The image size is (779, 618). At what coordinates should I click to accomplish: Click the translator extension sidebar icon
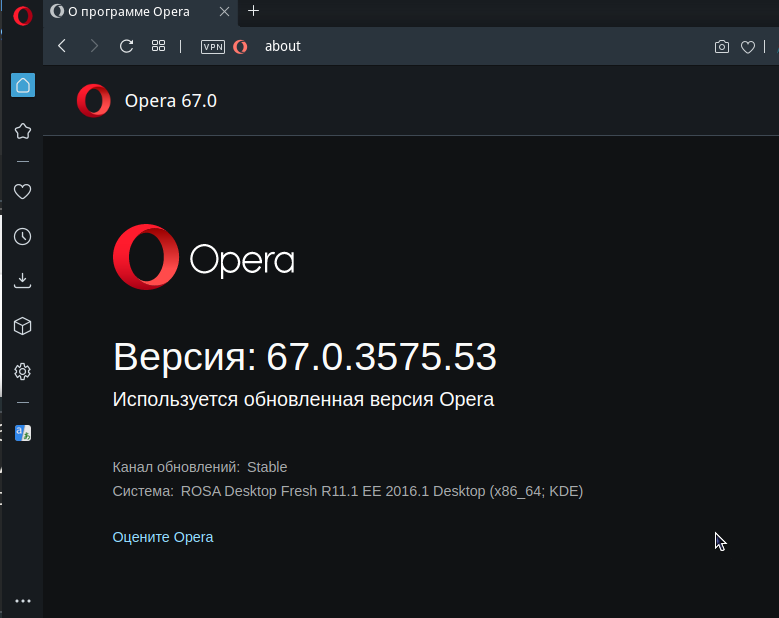pos(23,433)
